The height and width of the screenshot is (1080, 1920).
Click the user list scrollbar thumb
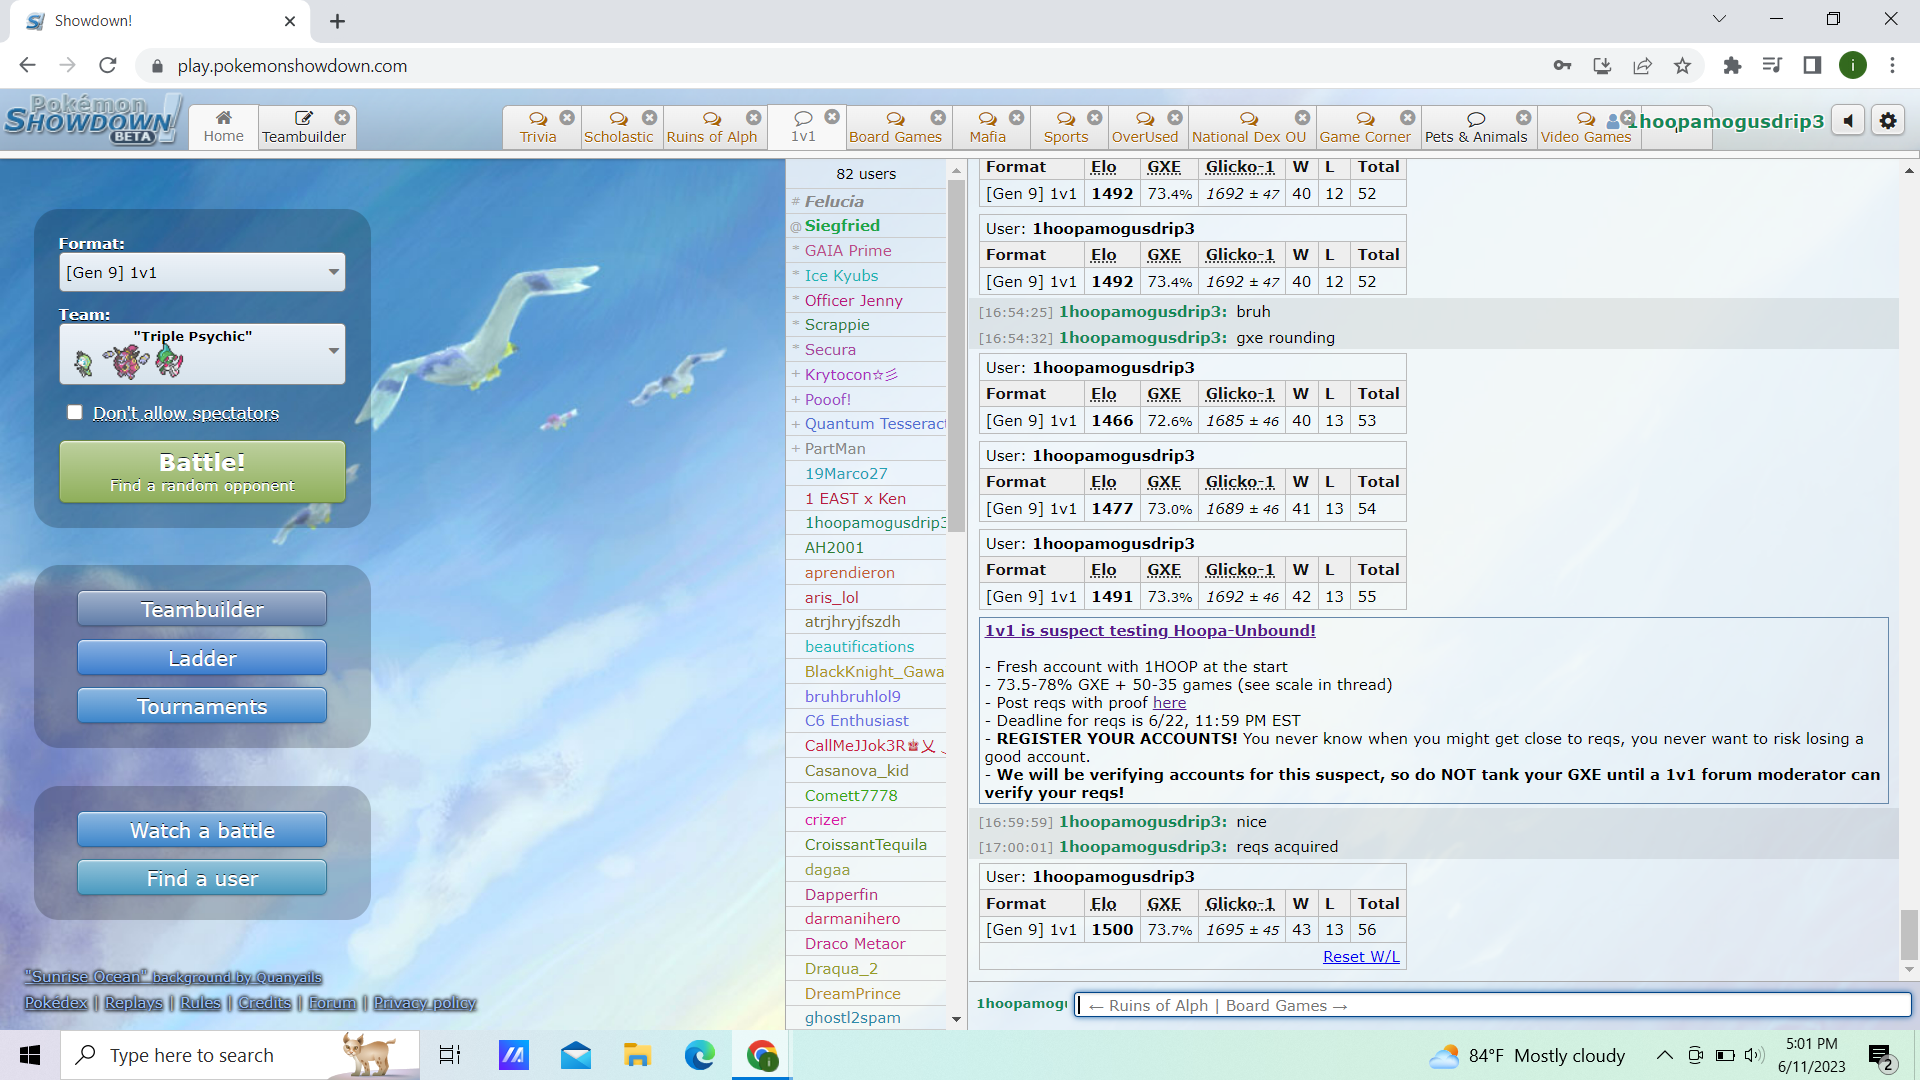tap(956, 356)
